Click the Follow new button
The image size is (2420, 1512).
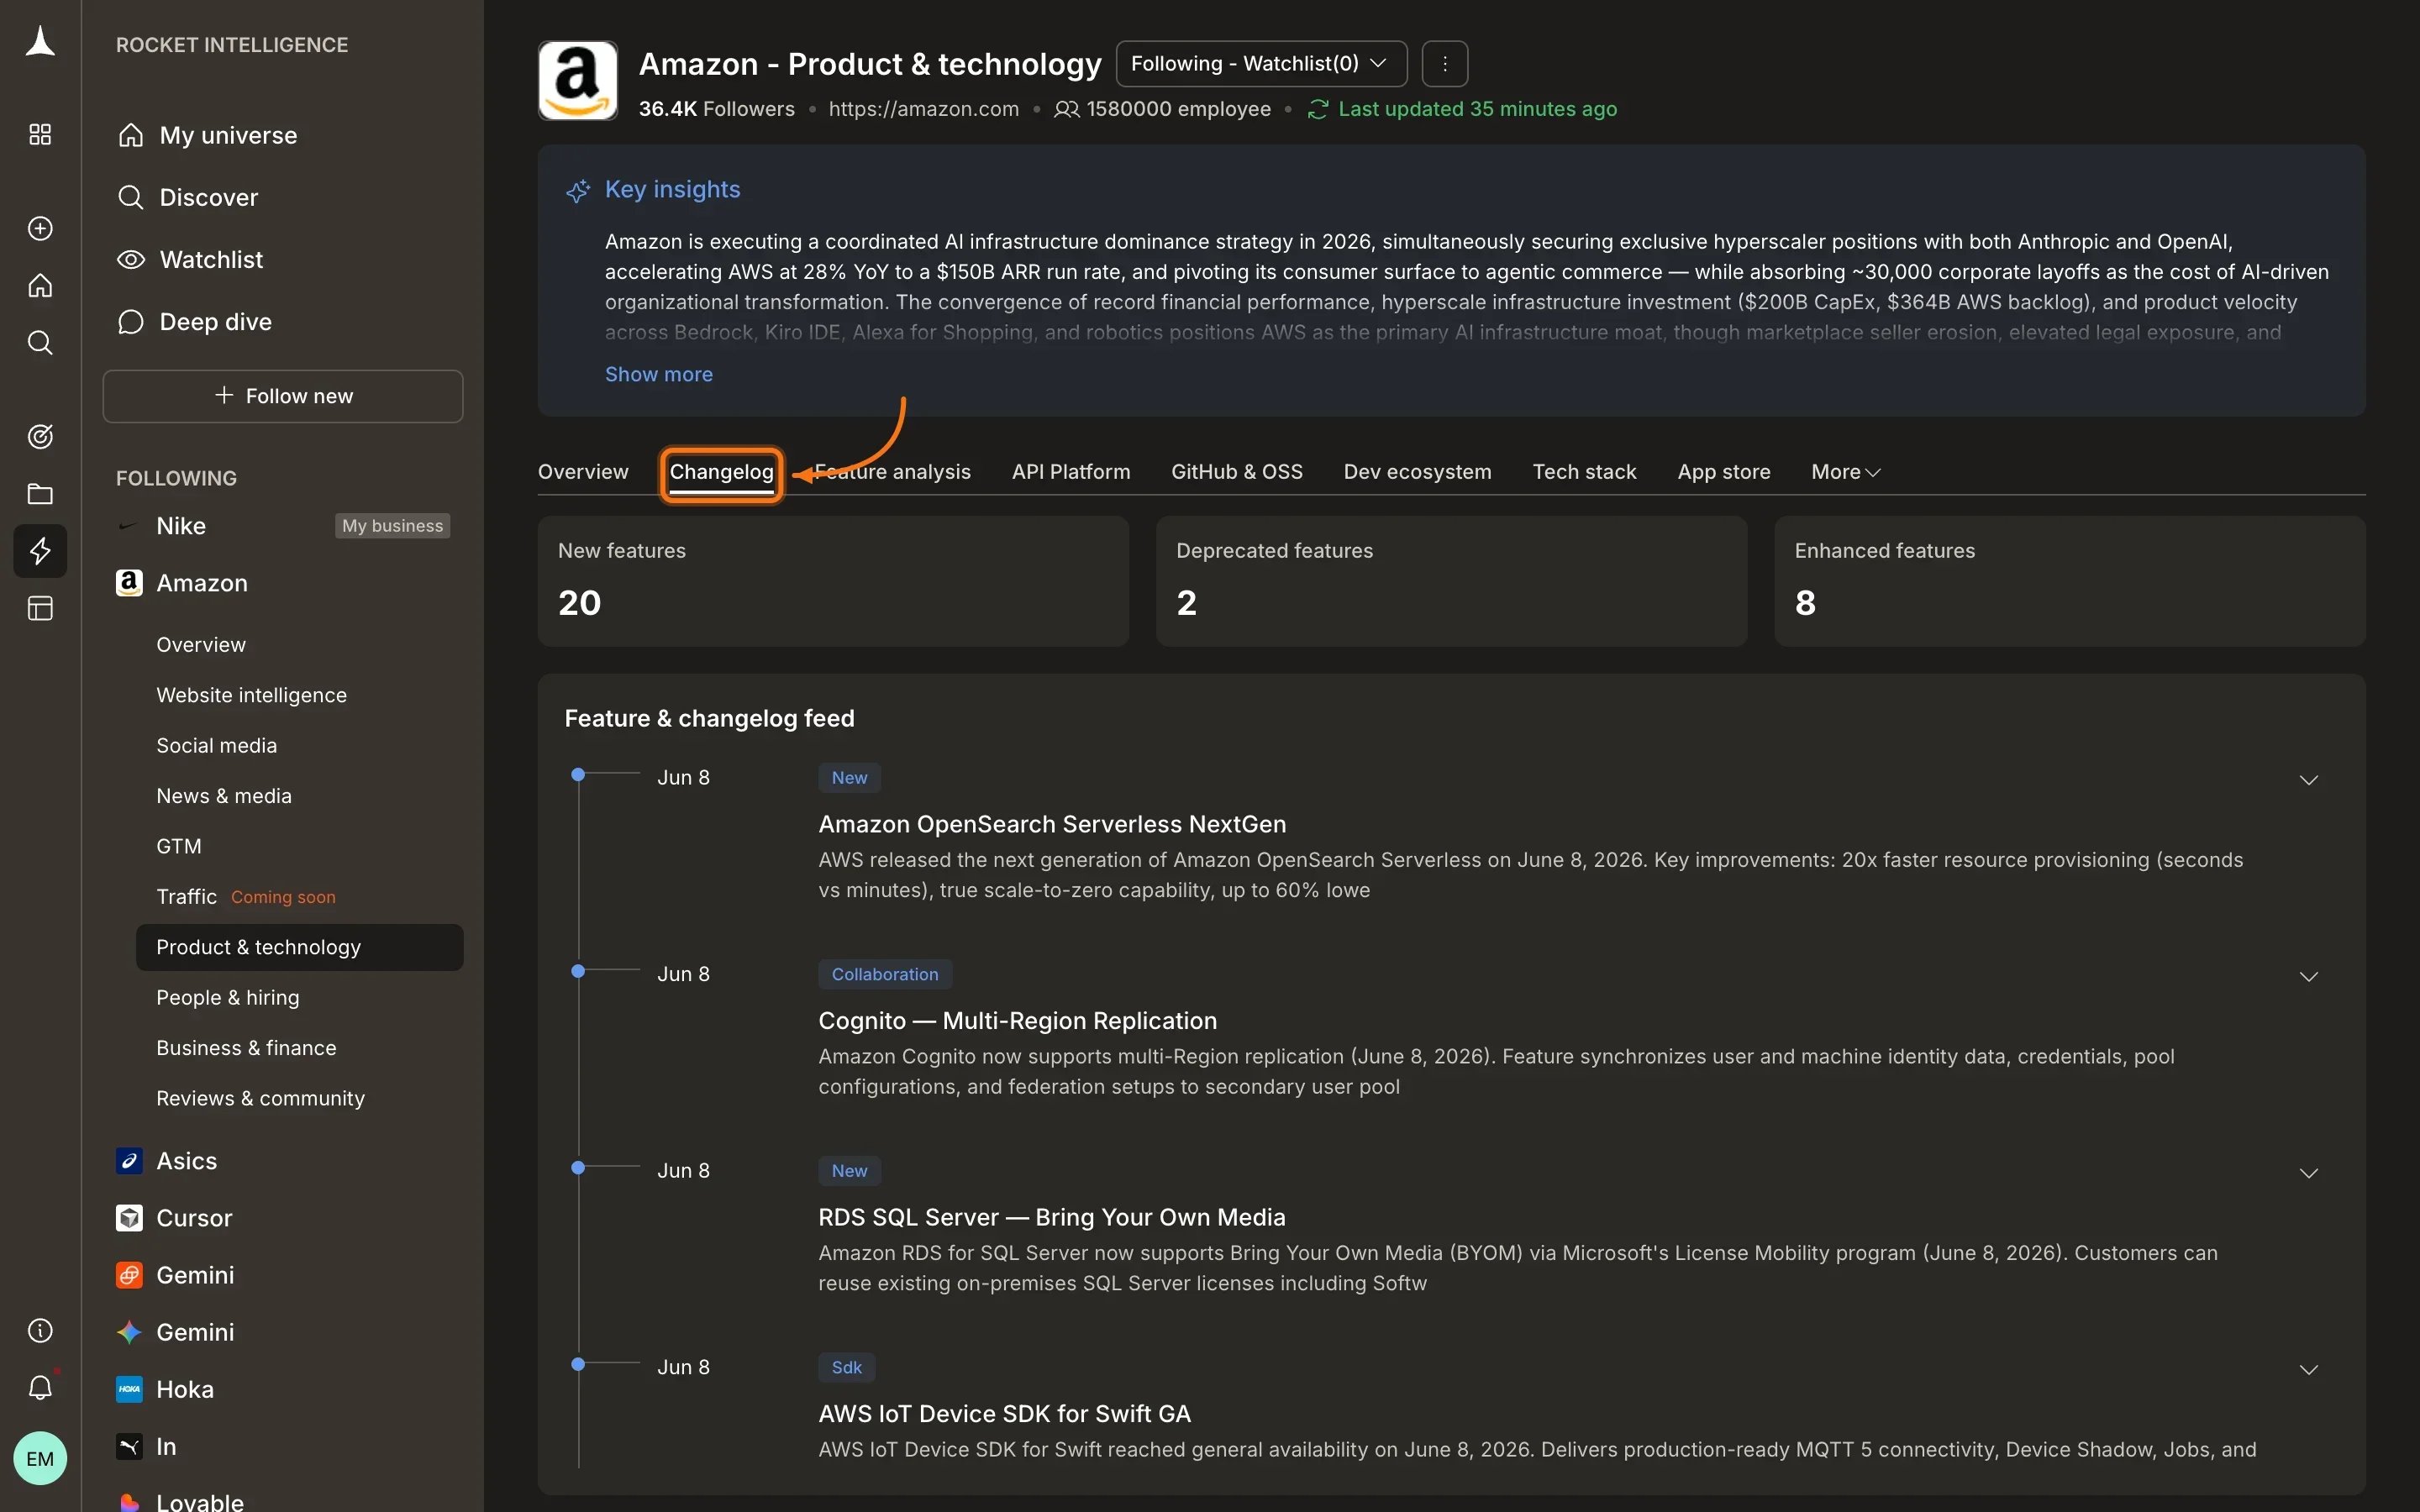[x=283, y=396]
